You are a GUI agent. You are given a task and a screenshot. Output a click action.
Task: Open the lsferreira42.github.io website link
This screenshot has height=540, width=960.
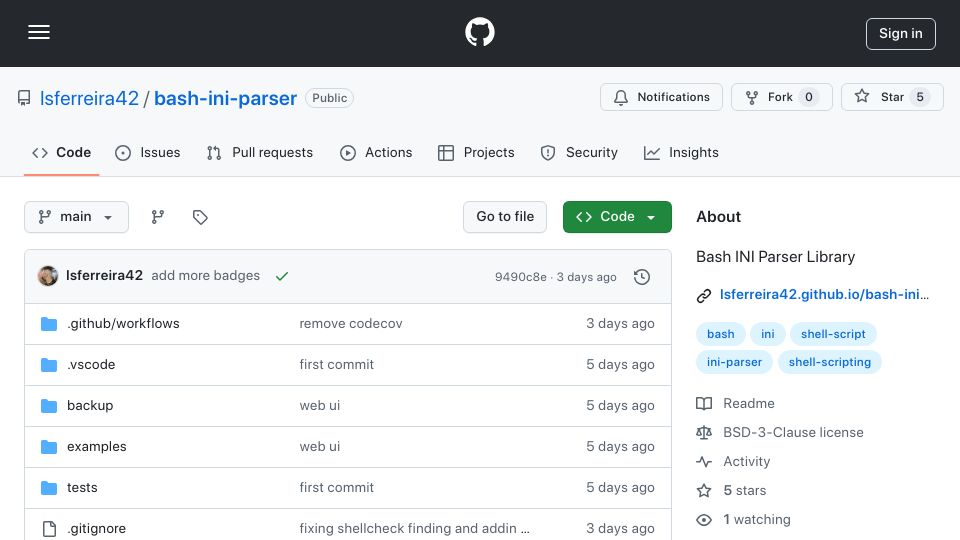pyautogui.click(x=824, y=294)
